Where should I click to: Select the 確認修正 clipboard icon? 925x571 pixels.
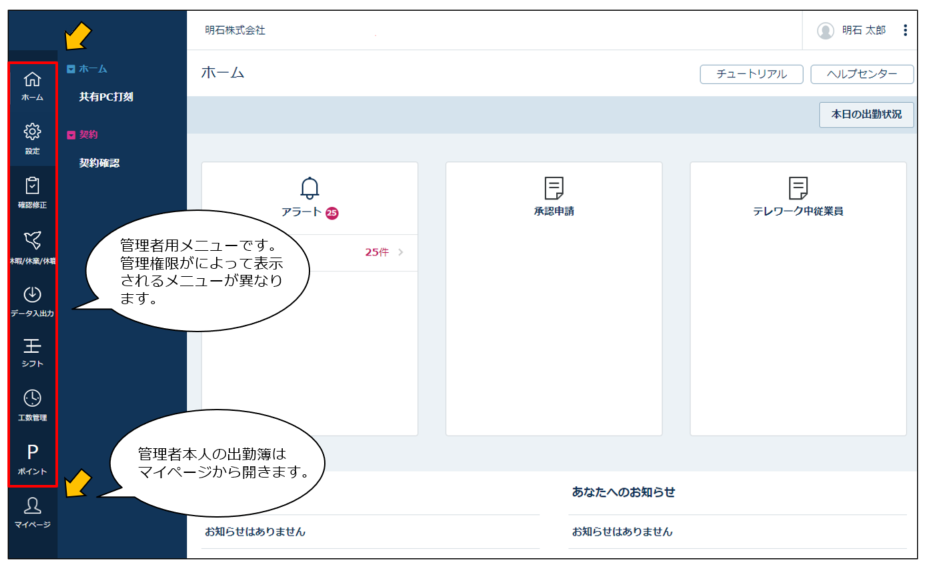(x=32, y=185)
